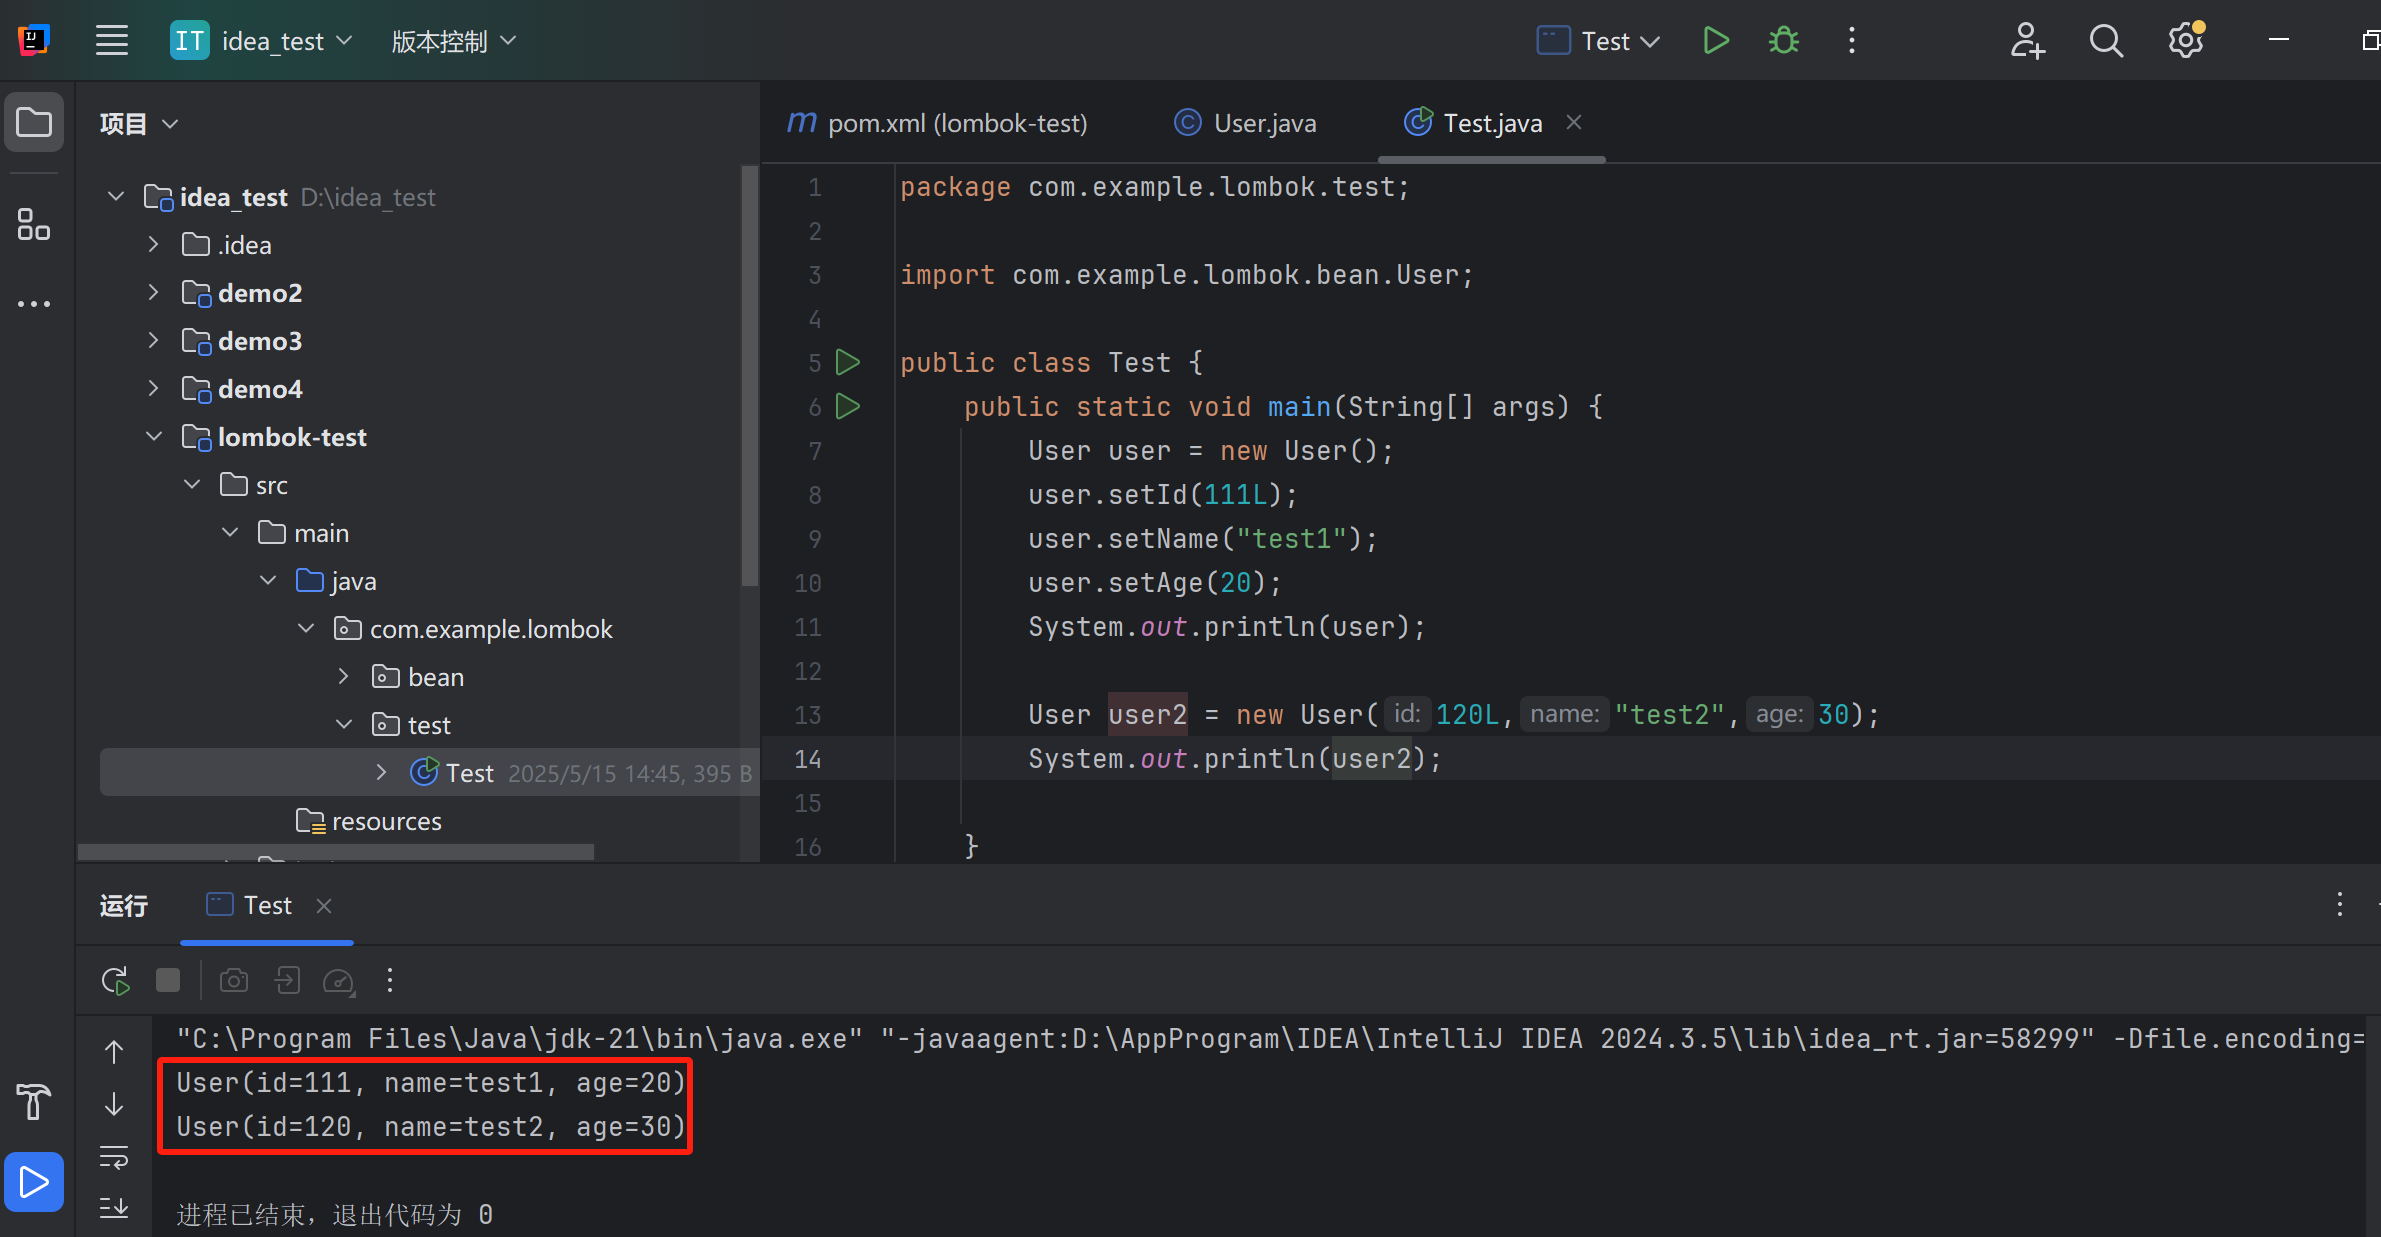Open the Build hammer tool window
This screenshot has height=1237, width=2381.
click(34, 1101)
